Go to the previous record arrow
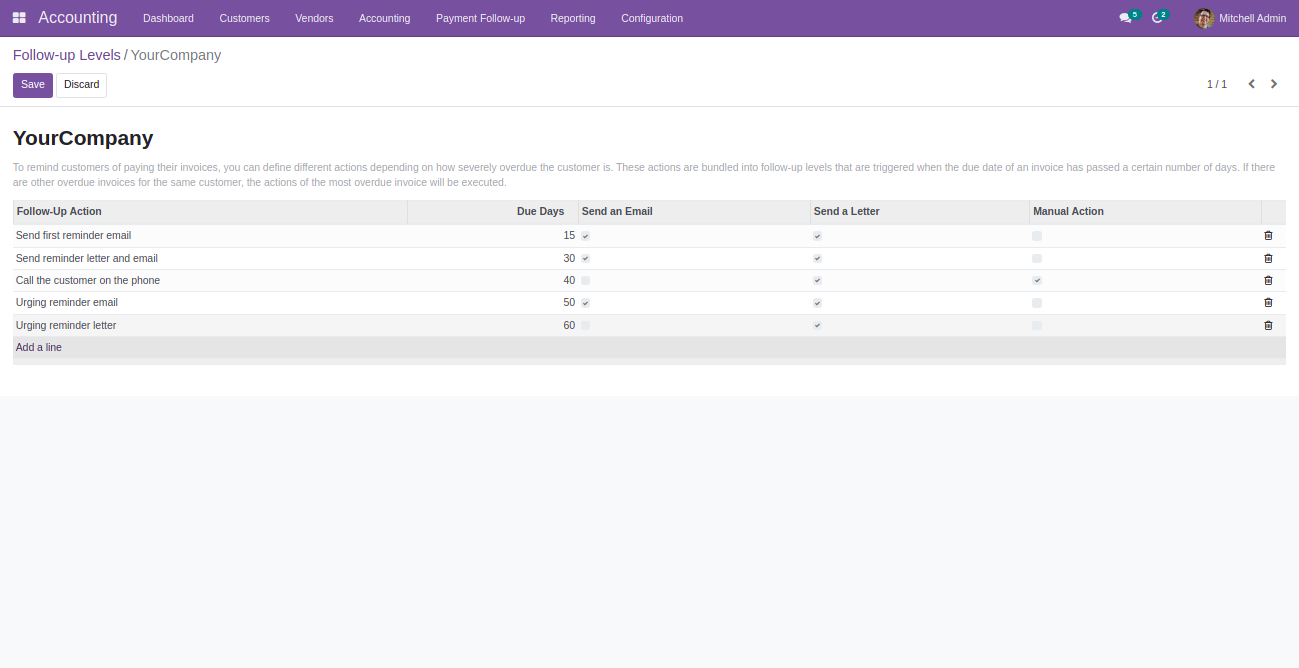The width and height of the screenshot is (1299, 668). [x=1251, y=84]
